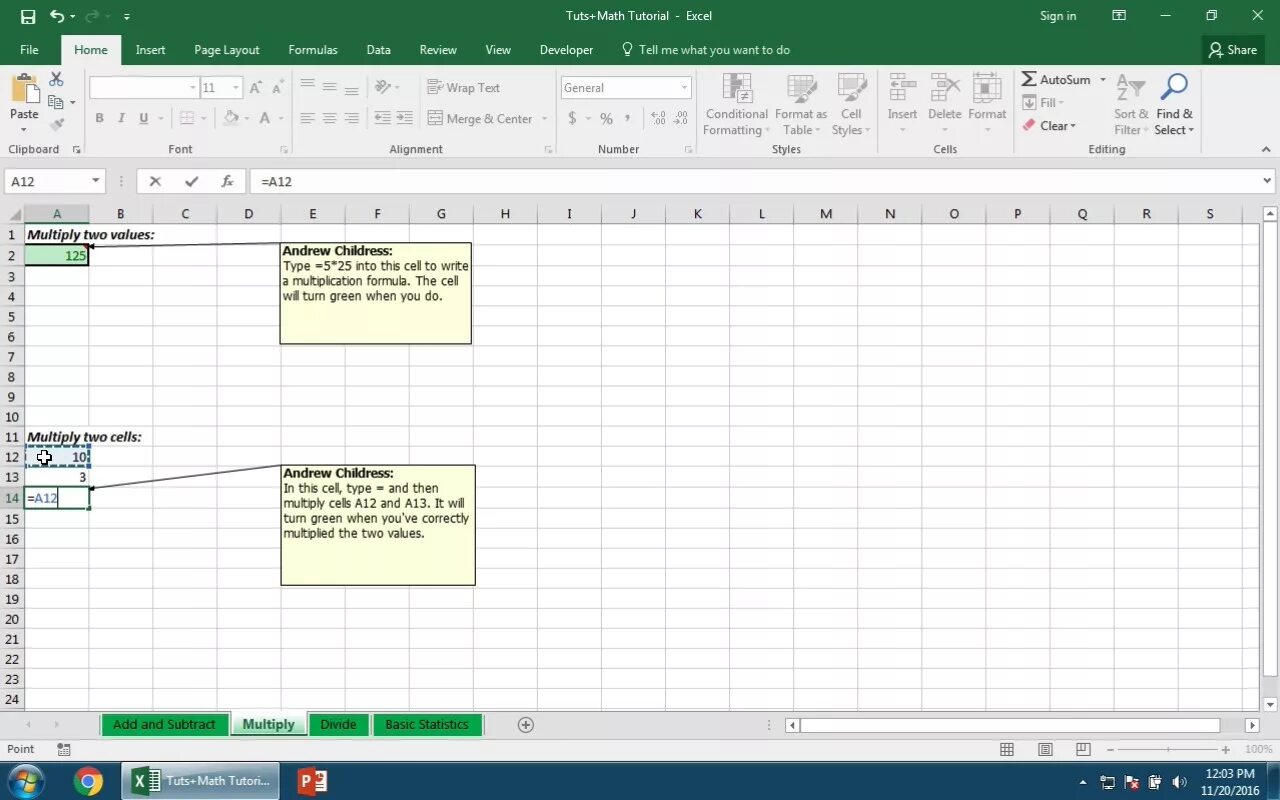The width and height of the screenshot is (1280, 800).
Task: Open the Fill Color bucket swatch
Action: (x=231, y=118)
